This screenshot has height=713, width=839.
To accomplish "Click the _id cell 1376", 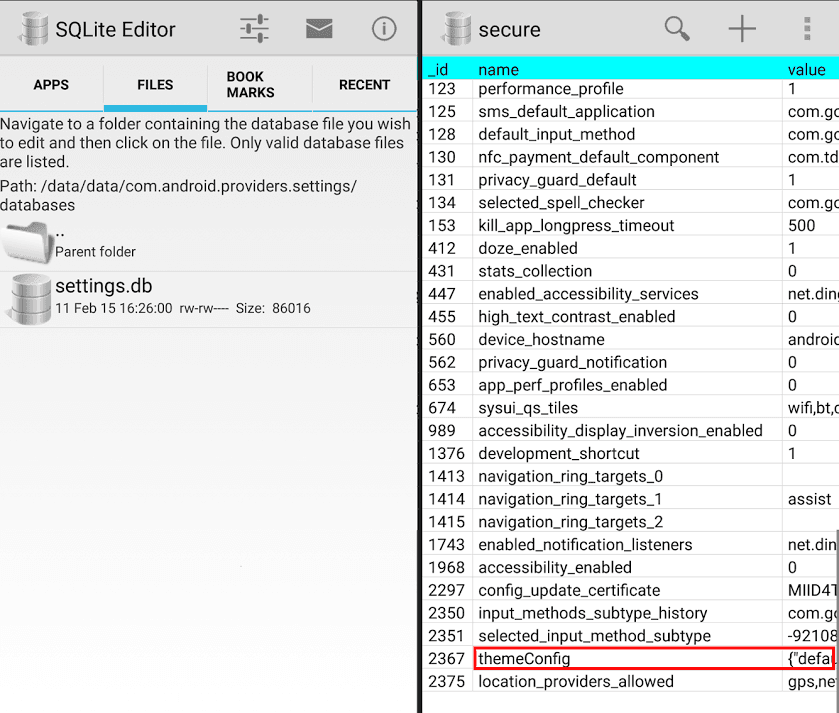I will pyautogui.click(x=446, y=454).
